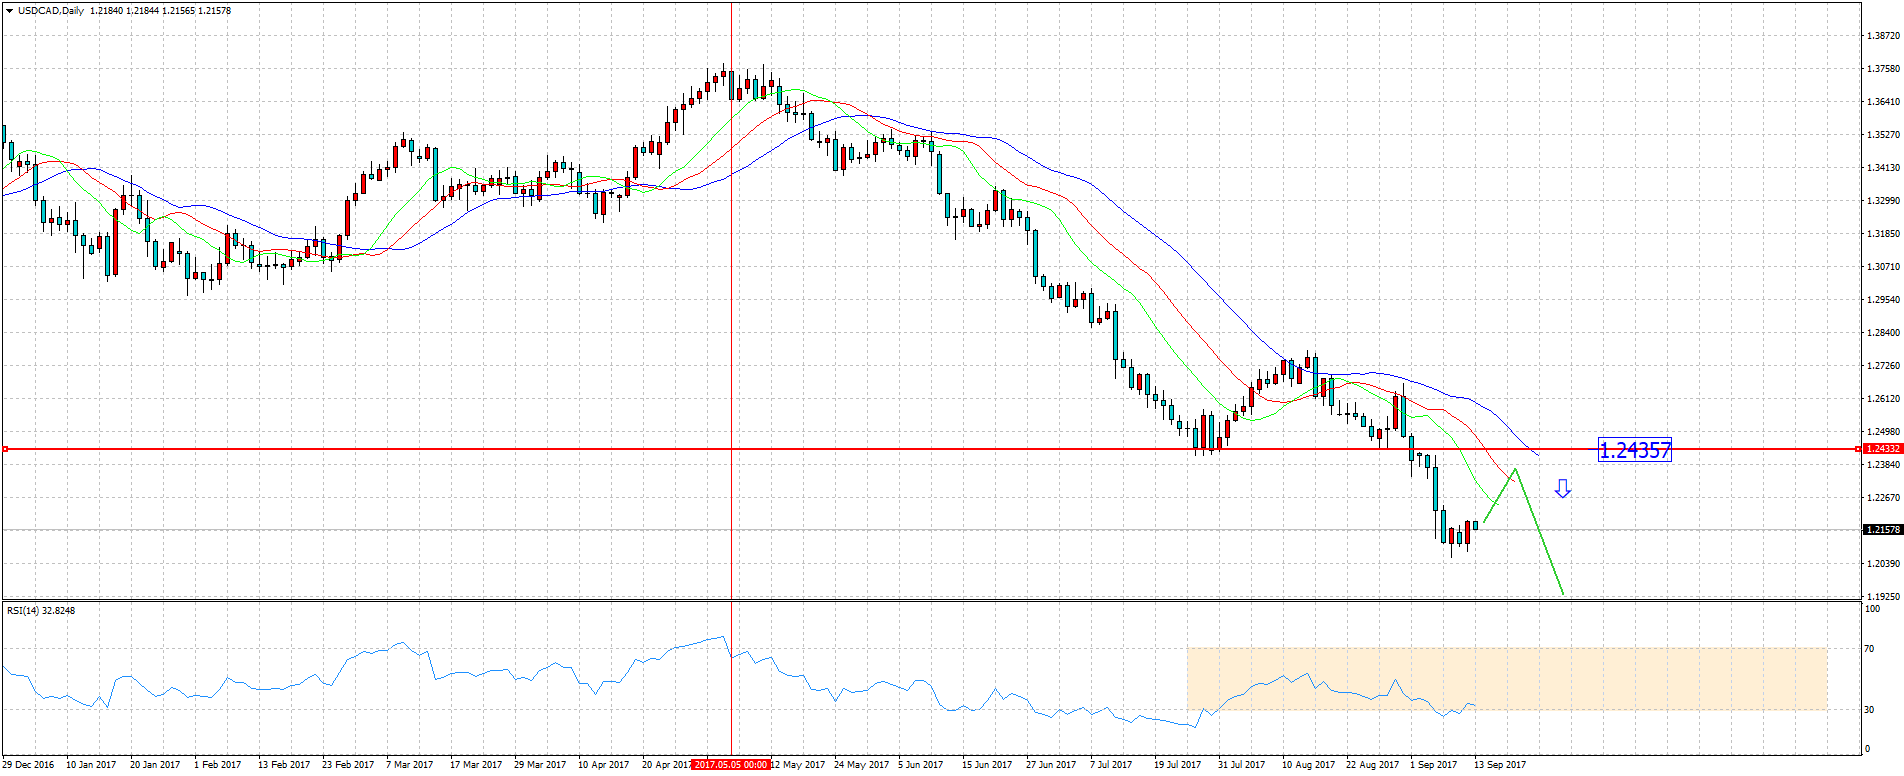Image resolution: width=1904 pixels, height=776 pixels.
Task: Open the triangle menu beside USDCAD,Daily
Action: tap(9, 10)
